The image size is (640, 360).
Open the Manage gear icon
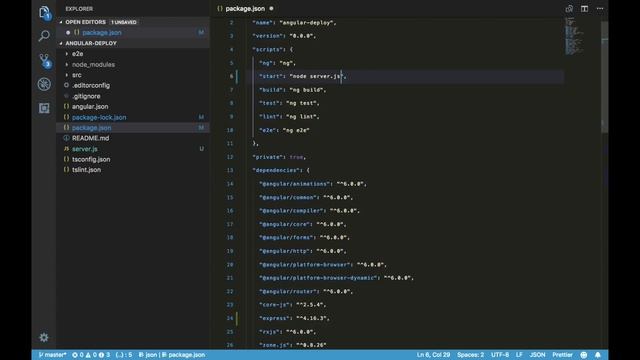(x=44, y=338)
